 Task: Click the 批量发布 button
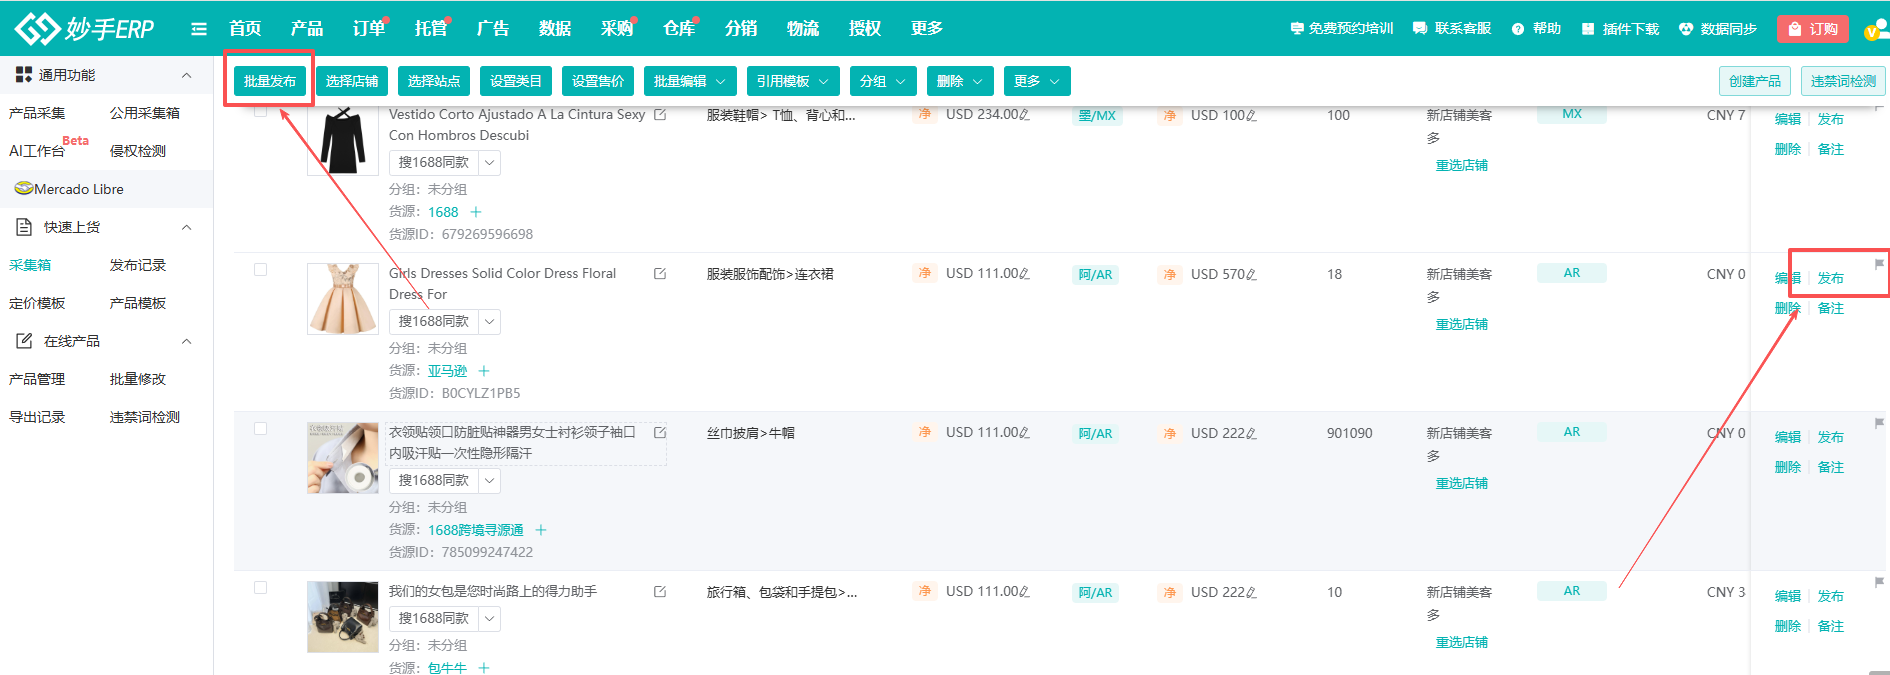tap(270, 81)
